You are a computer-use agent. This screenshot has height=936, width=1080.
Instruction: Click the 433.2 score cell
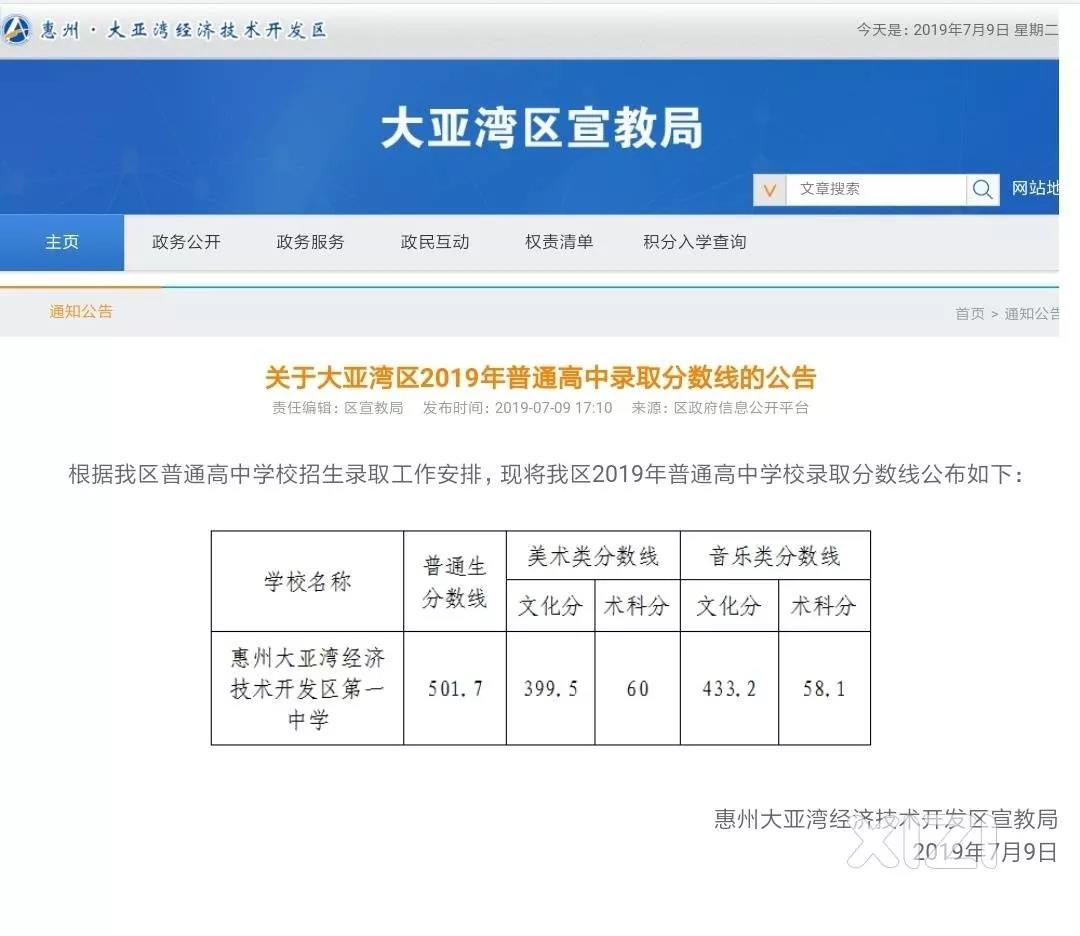click(x=729, y=688)
